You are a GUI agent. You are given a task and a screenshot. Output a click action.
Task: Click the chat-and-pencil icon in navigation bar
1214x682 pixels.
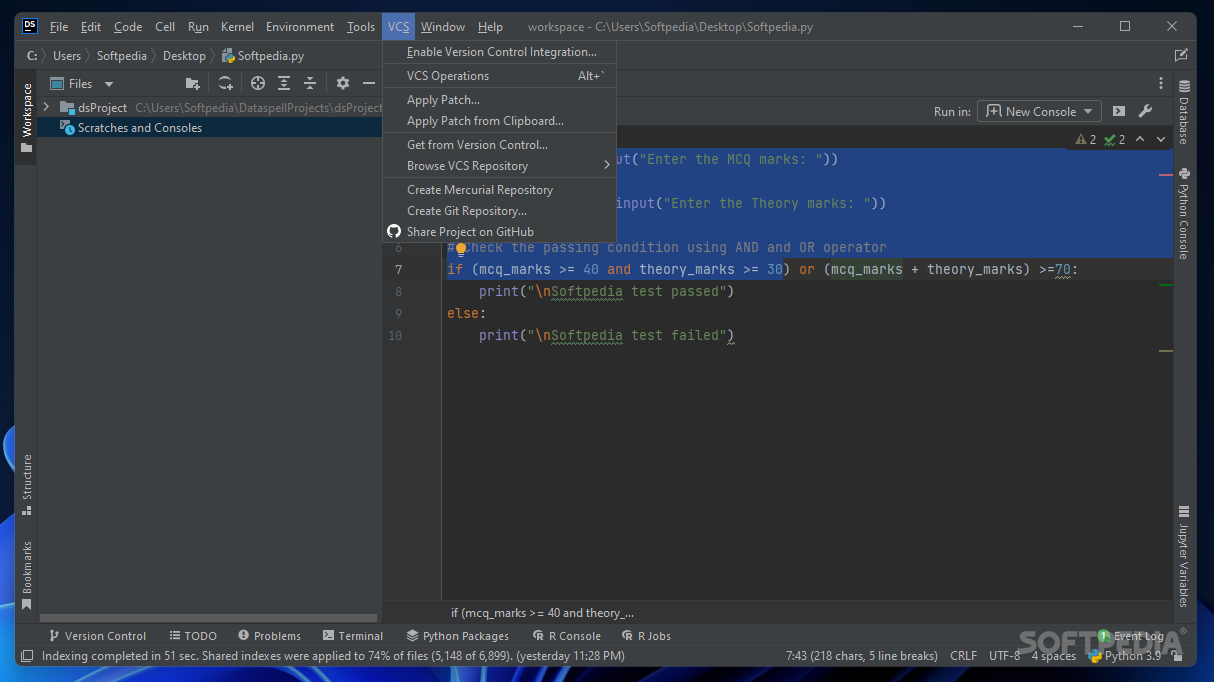tap(1182, 56)
